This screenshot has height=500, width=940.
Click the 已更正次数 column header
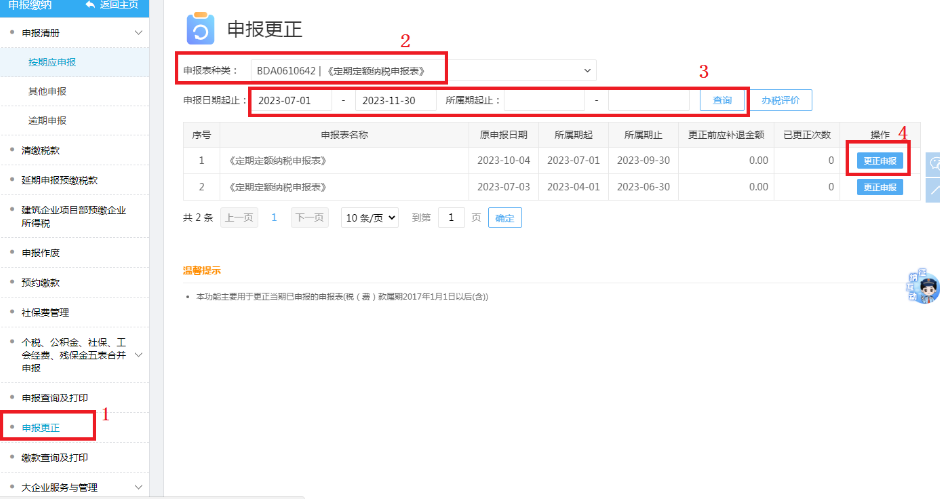(x=807, y=135)
